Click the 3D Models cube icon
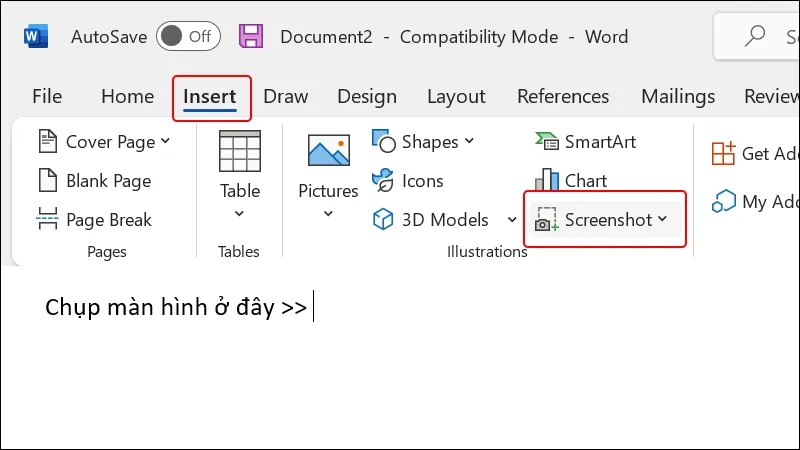 pyautogui.click(x=383, y=219)
